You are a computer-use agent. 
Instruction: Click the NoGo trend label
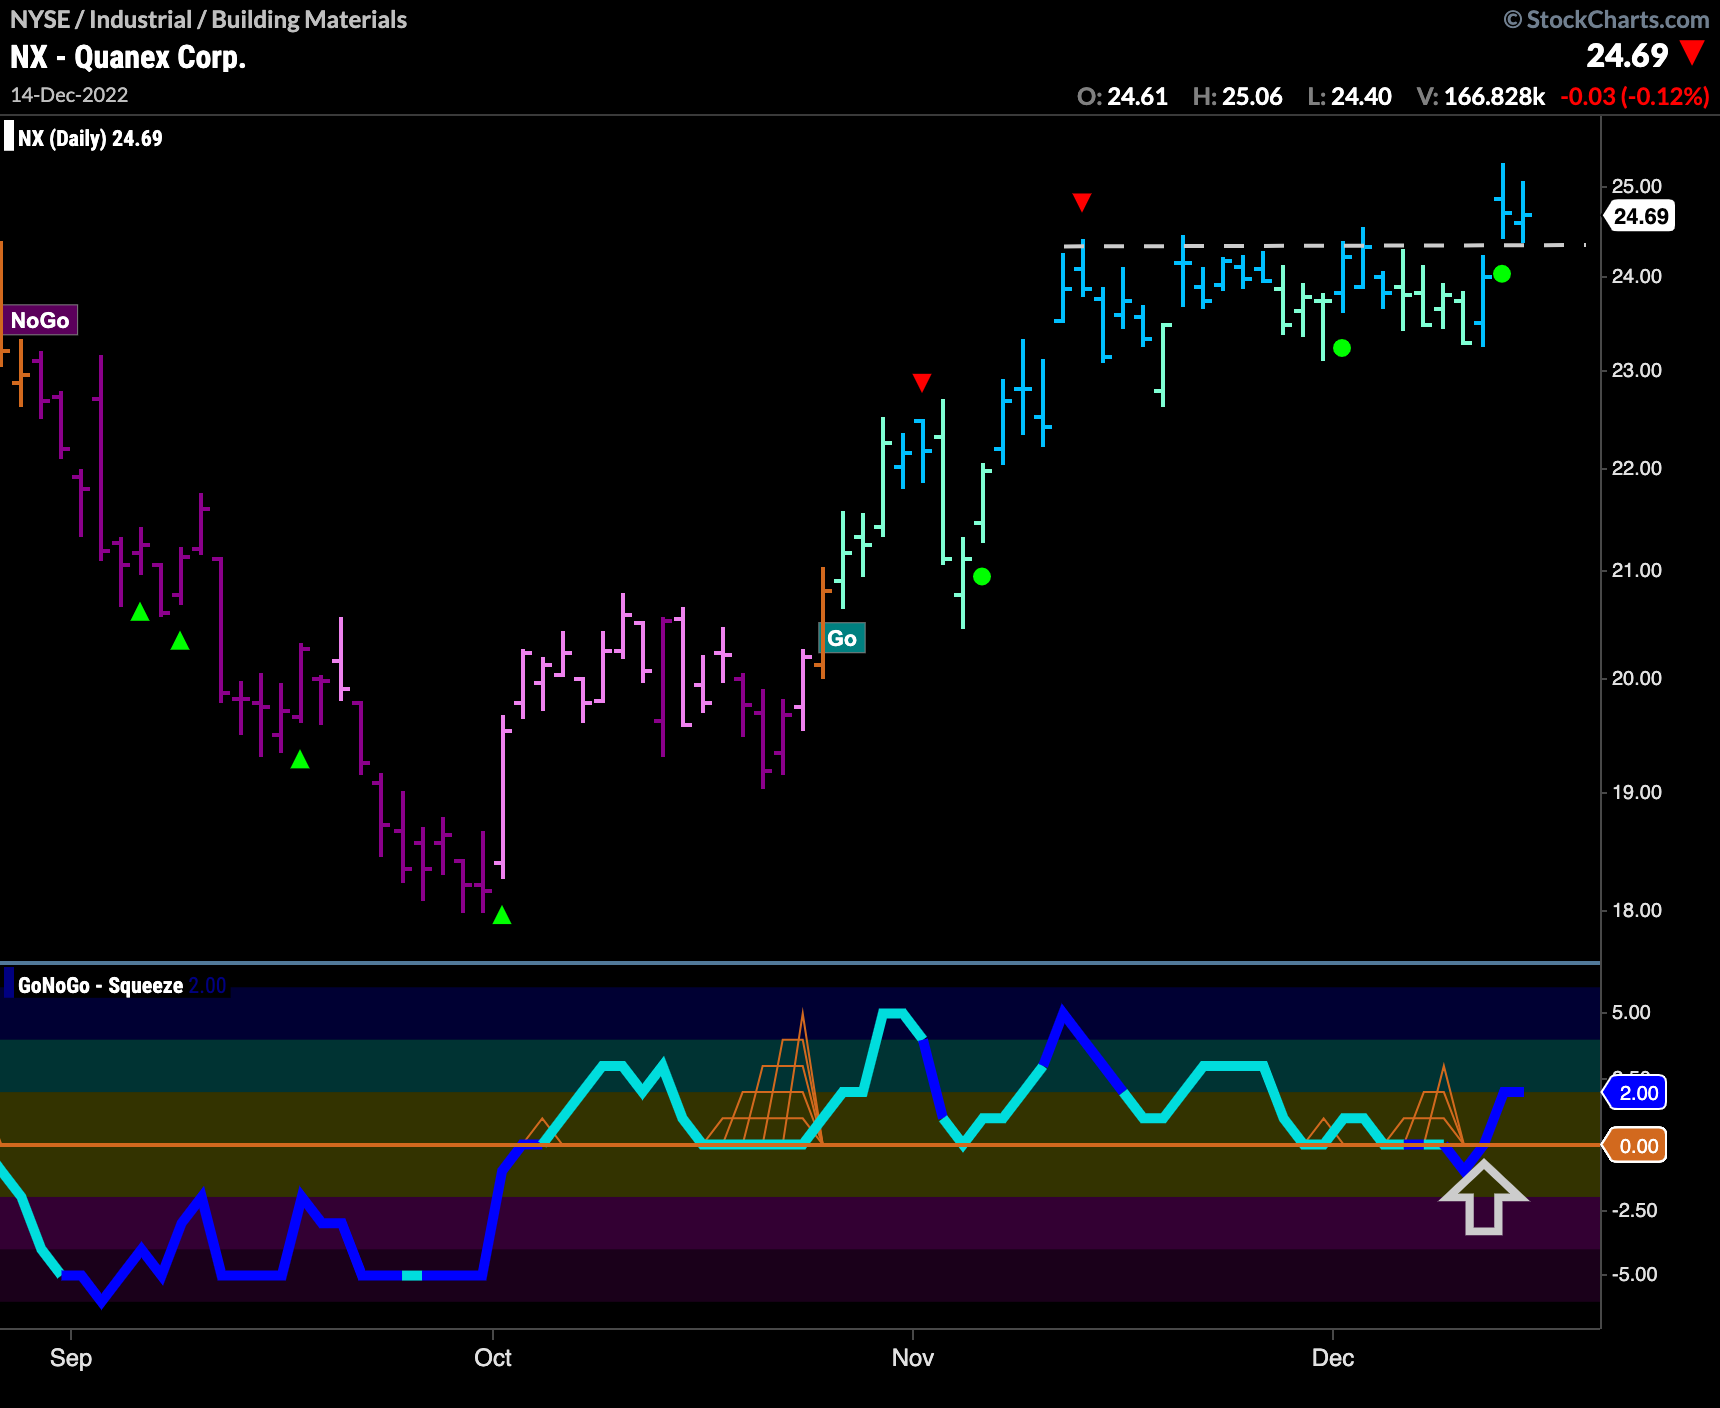click(x=40, y=320)
